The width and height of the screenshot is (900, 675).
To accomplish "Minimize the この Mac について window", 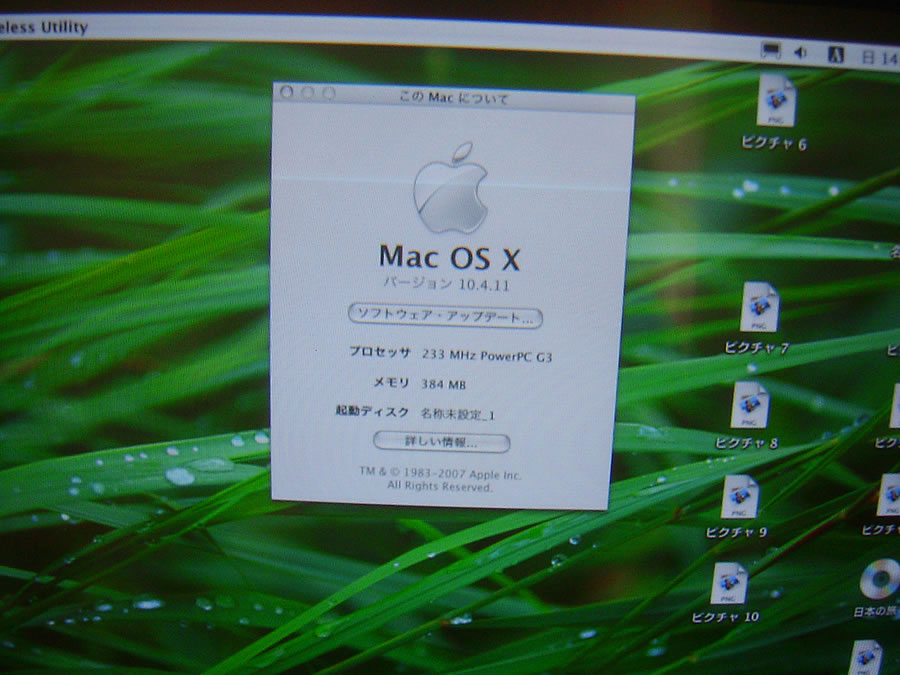I will point(308,92).
